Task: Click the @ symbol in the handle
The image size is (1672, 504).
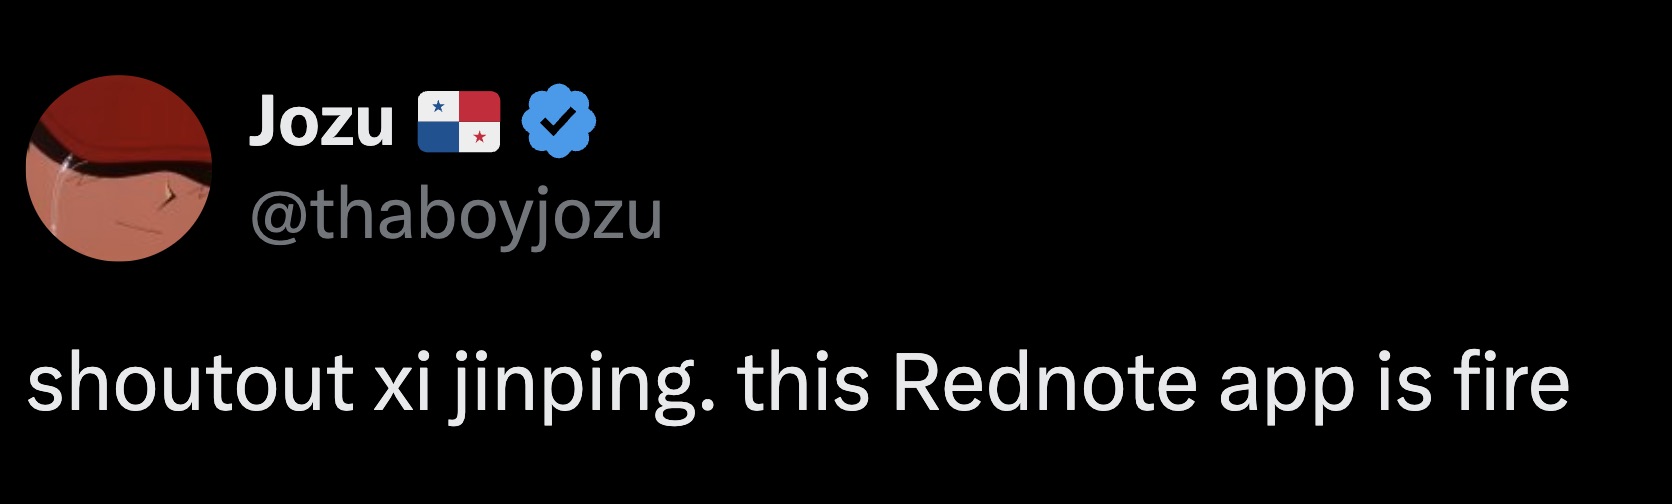Action: pyautogui.click(x=281, y=216)
